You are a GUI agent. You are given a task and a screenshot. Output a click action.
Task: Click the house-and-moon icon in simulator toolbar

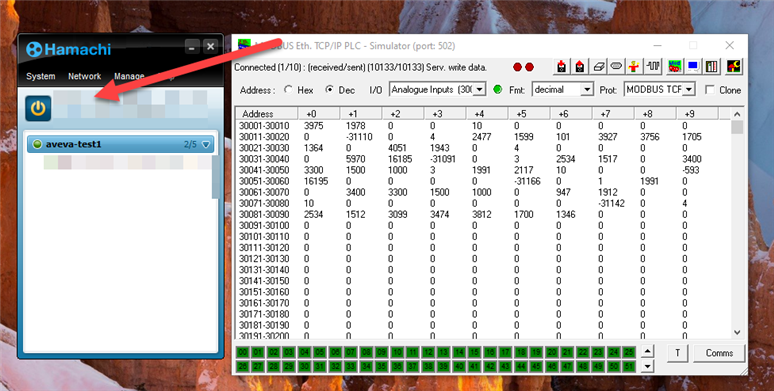pyautogui.click(x=734, y=67)
